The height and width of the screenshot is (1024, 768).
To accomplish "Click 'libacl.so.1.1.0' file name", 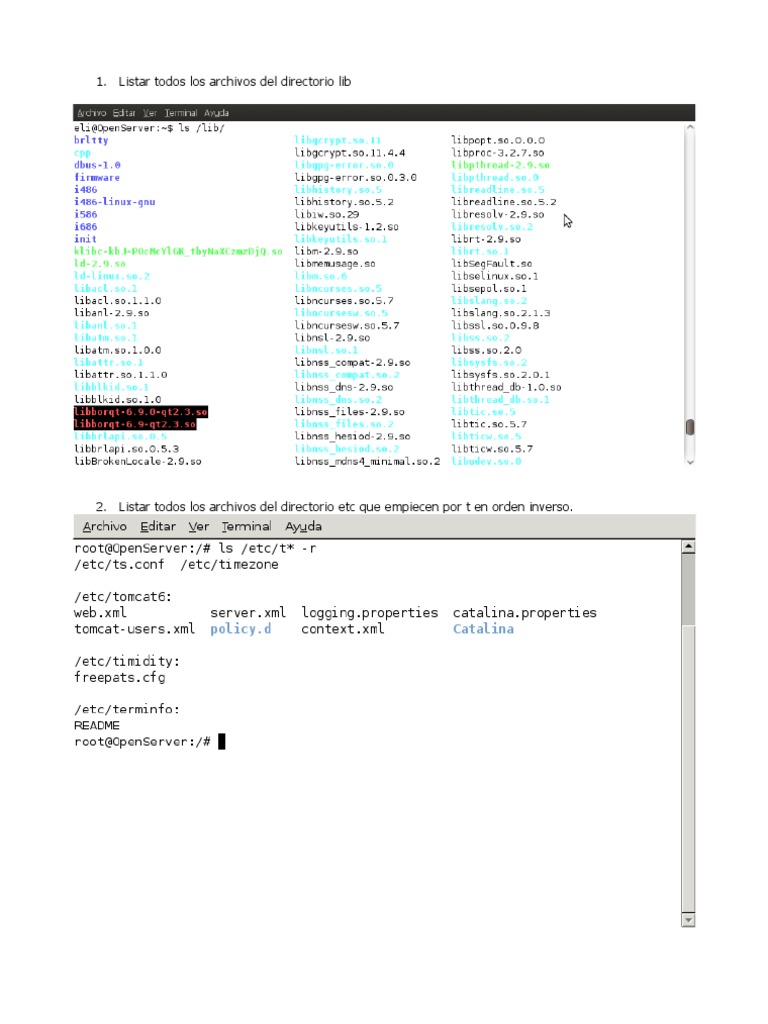I will pyautogui.click(x=118, y=301).
